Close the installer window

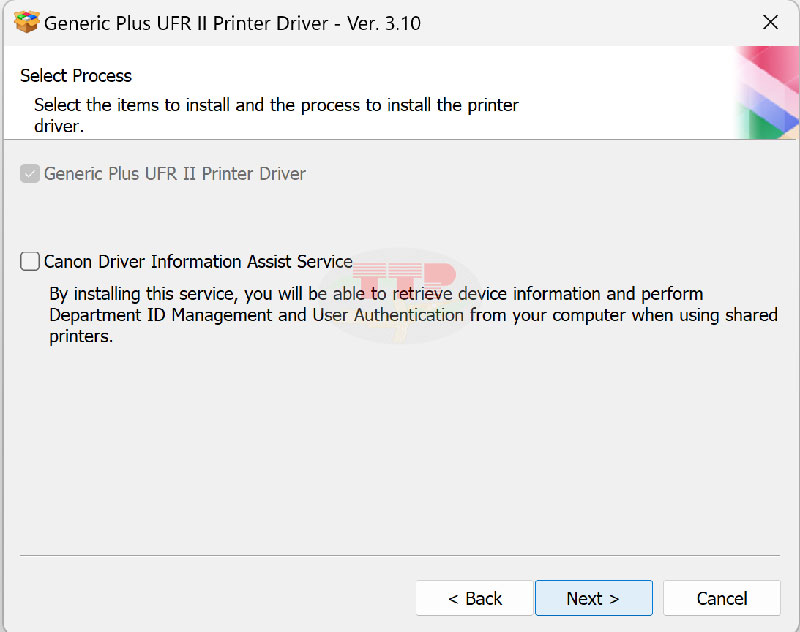coord(770,22)
